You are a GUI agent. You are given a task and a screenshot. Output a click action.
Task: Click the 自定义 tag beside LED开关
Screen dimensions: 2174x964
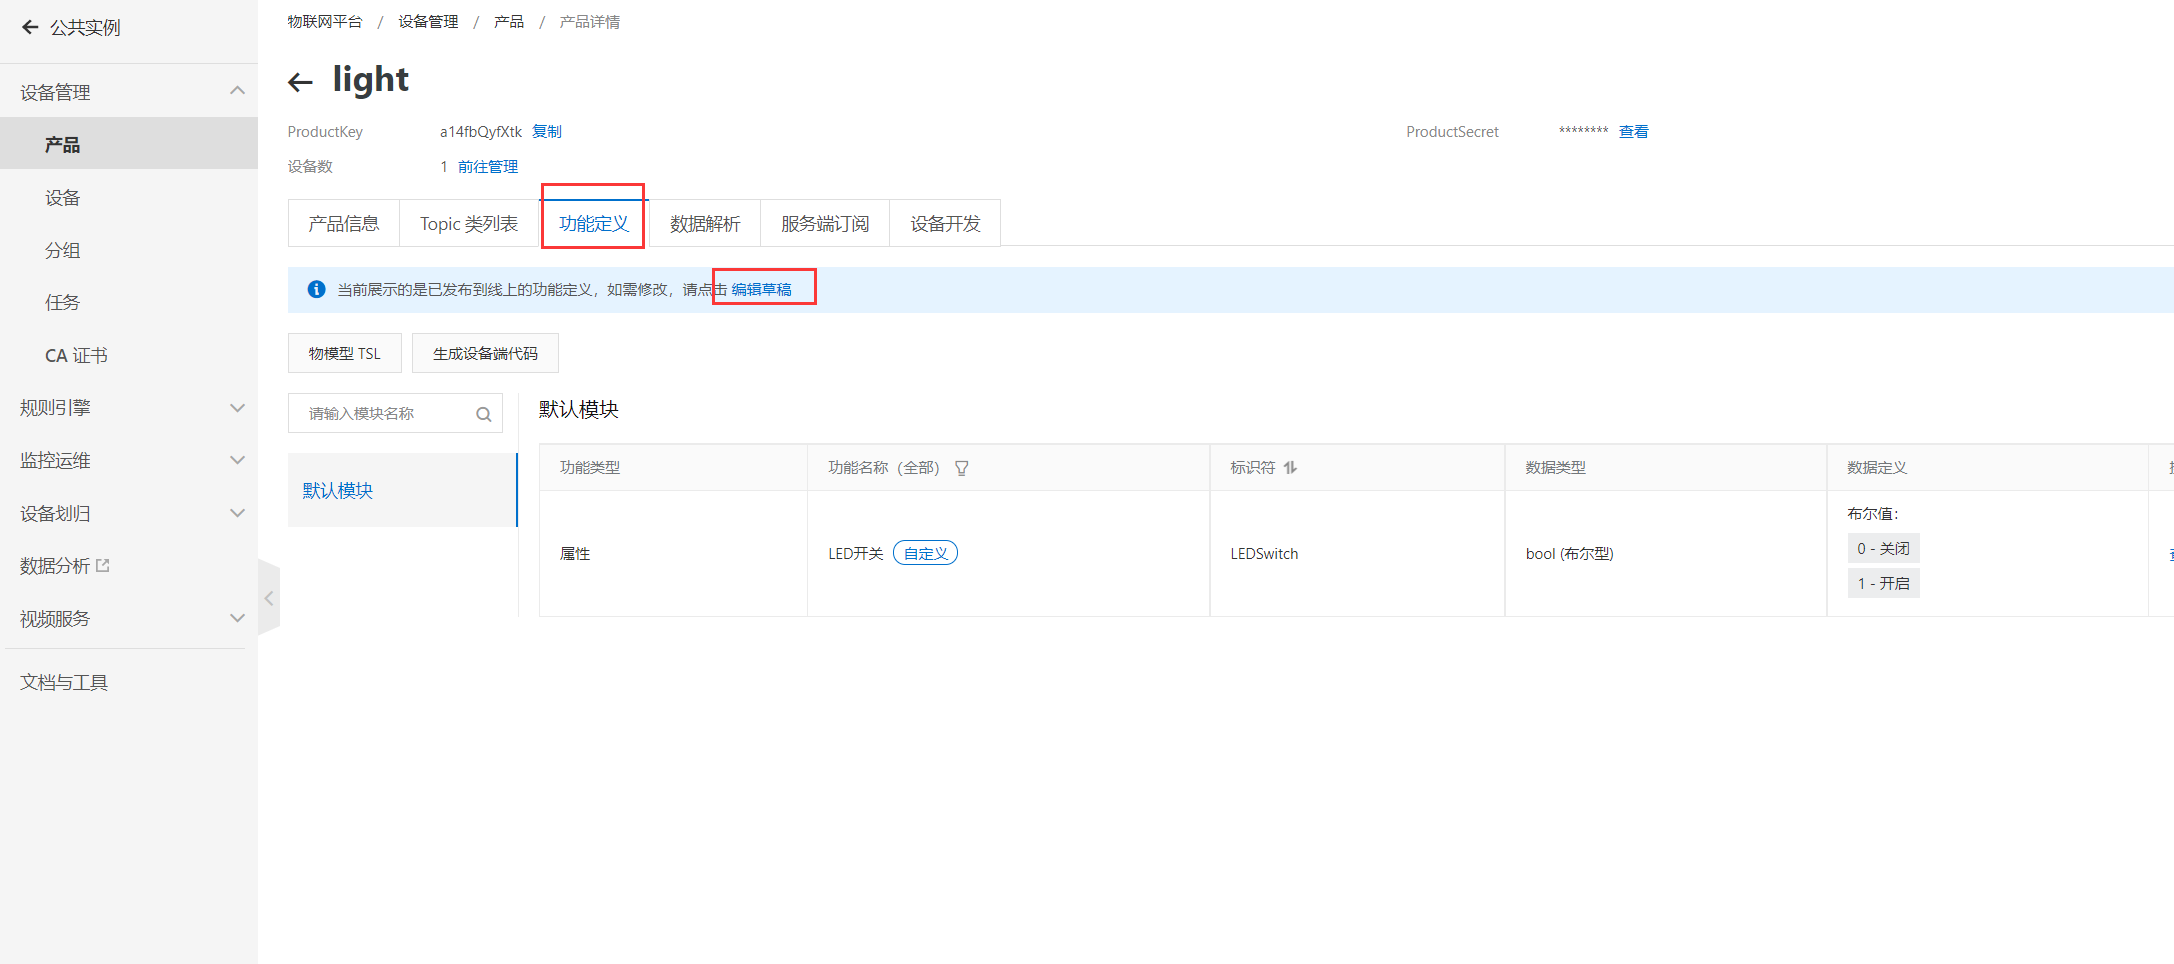925,553
